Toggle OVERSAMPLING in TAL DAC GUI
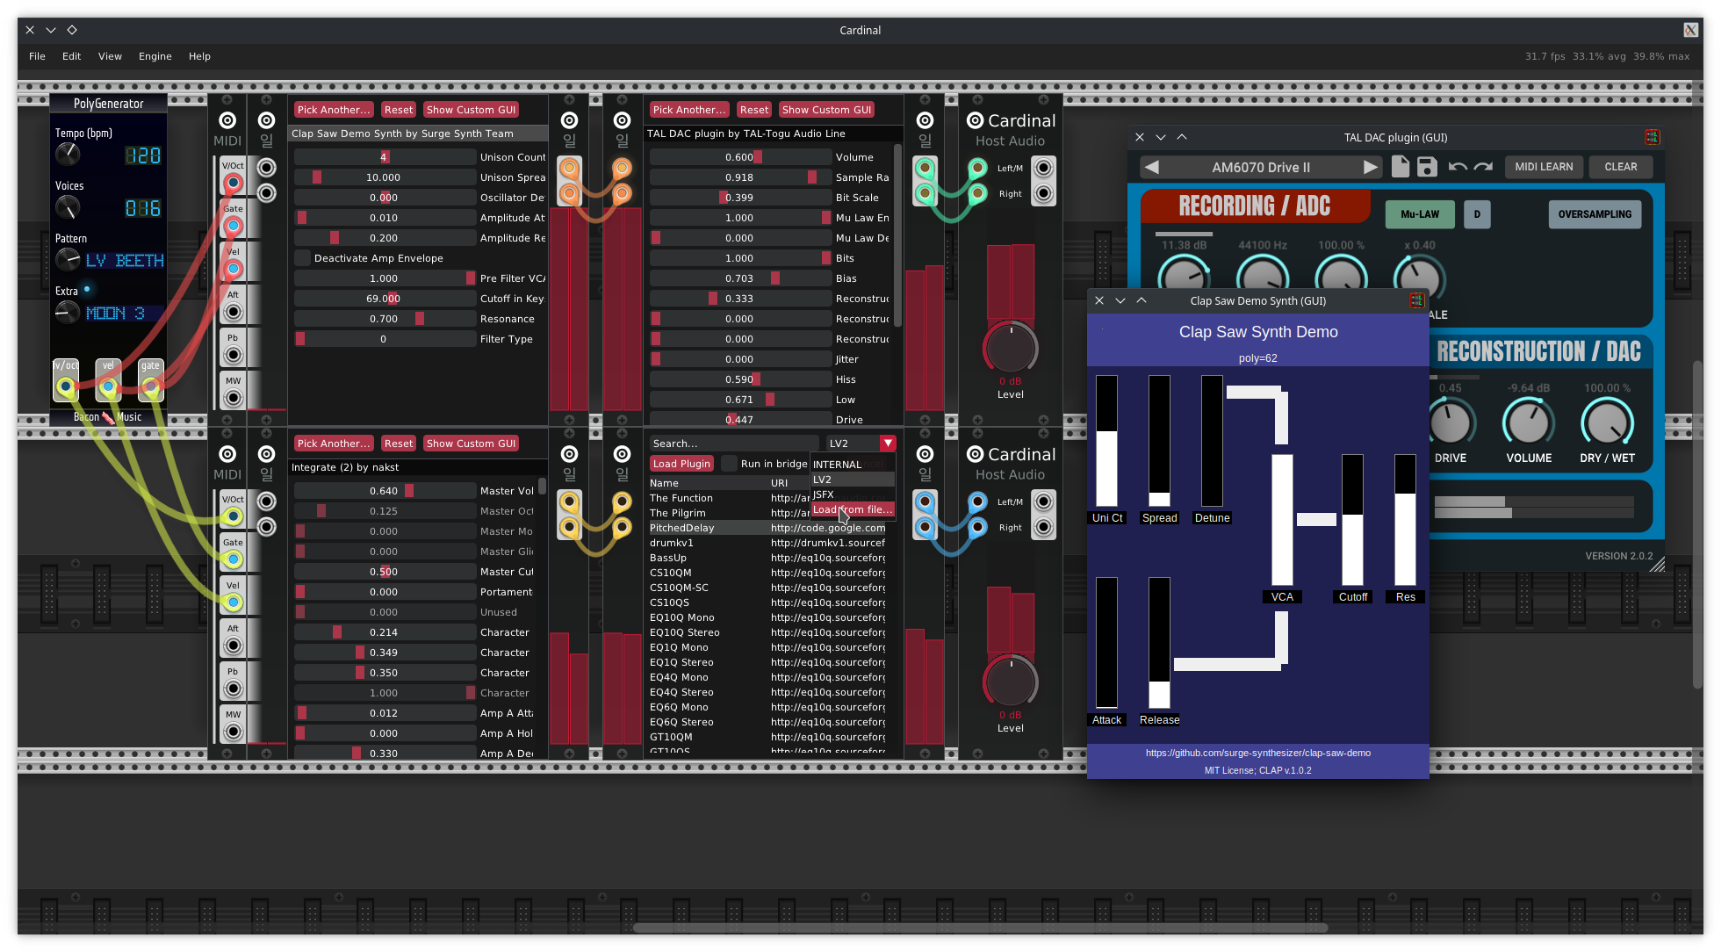Viewport: 1721px width, 952px height. pos(1594,214)
